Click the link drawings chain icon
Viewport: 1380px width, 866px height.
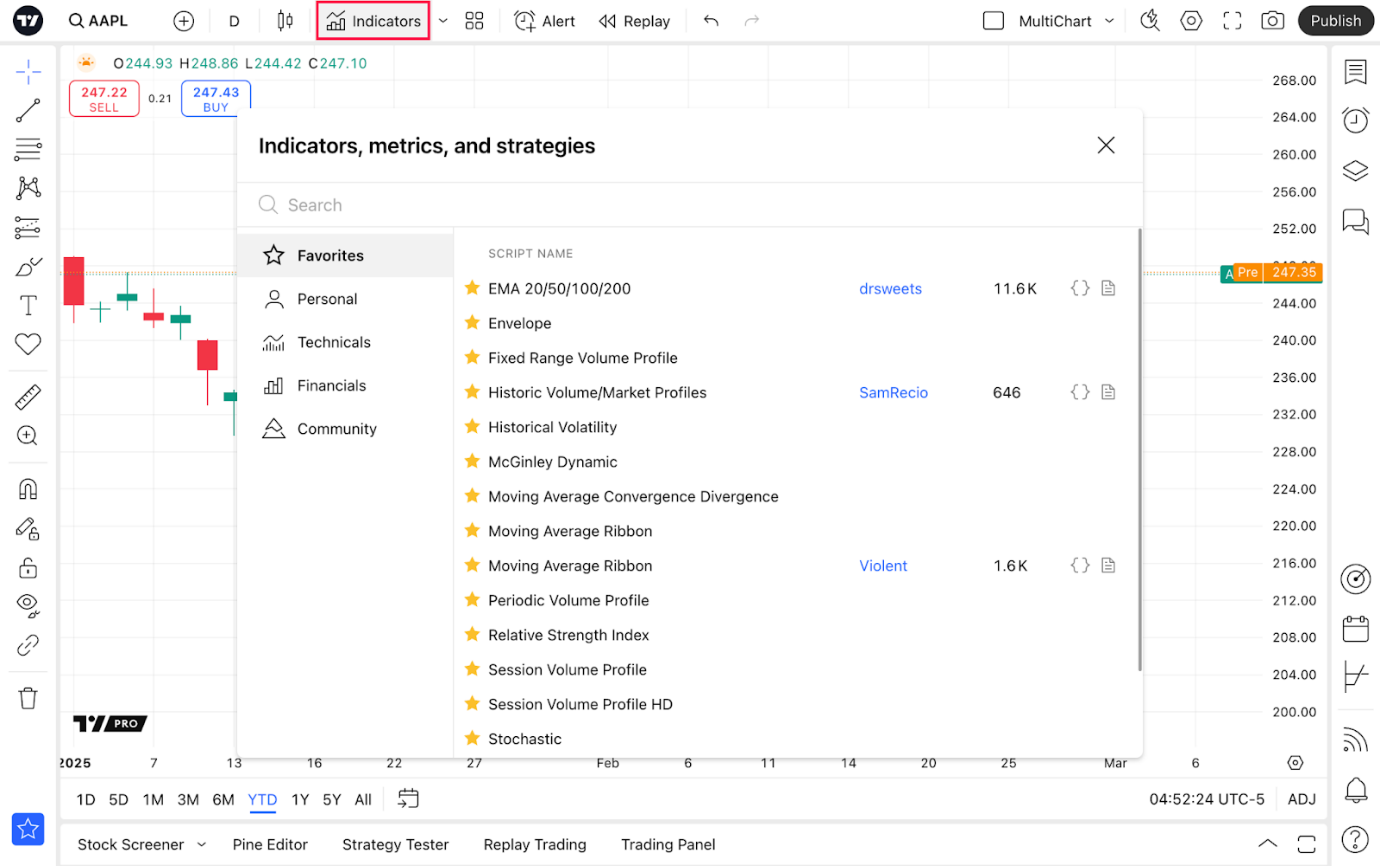28,645
